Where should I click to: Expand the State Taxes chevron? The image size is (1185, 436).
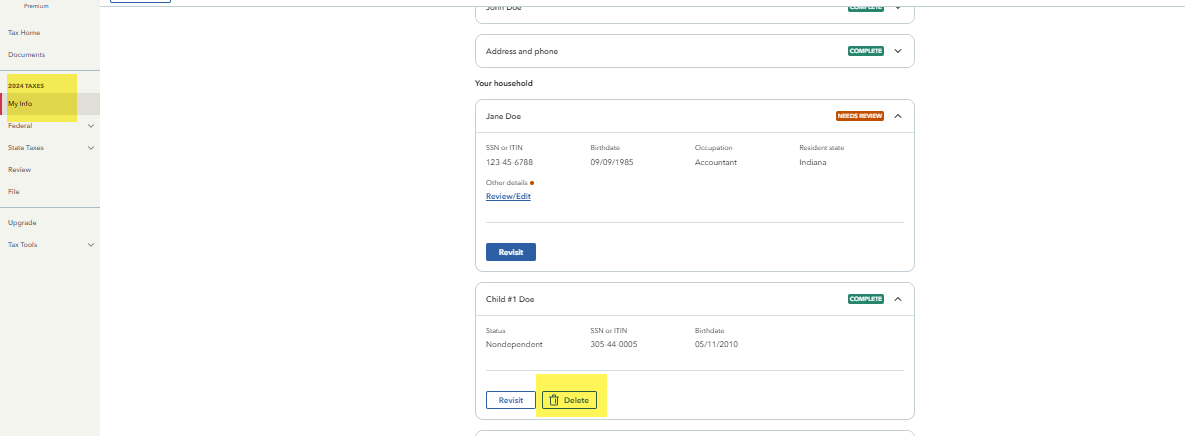click(91, 147)
